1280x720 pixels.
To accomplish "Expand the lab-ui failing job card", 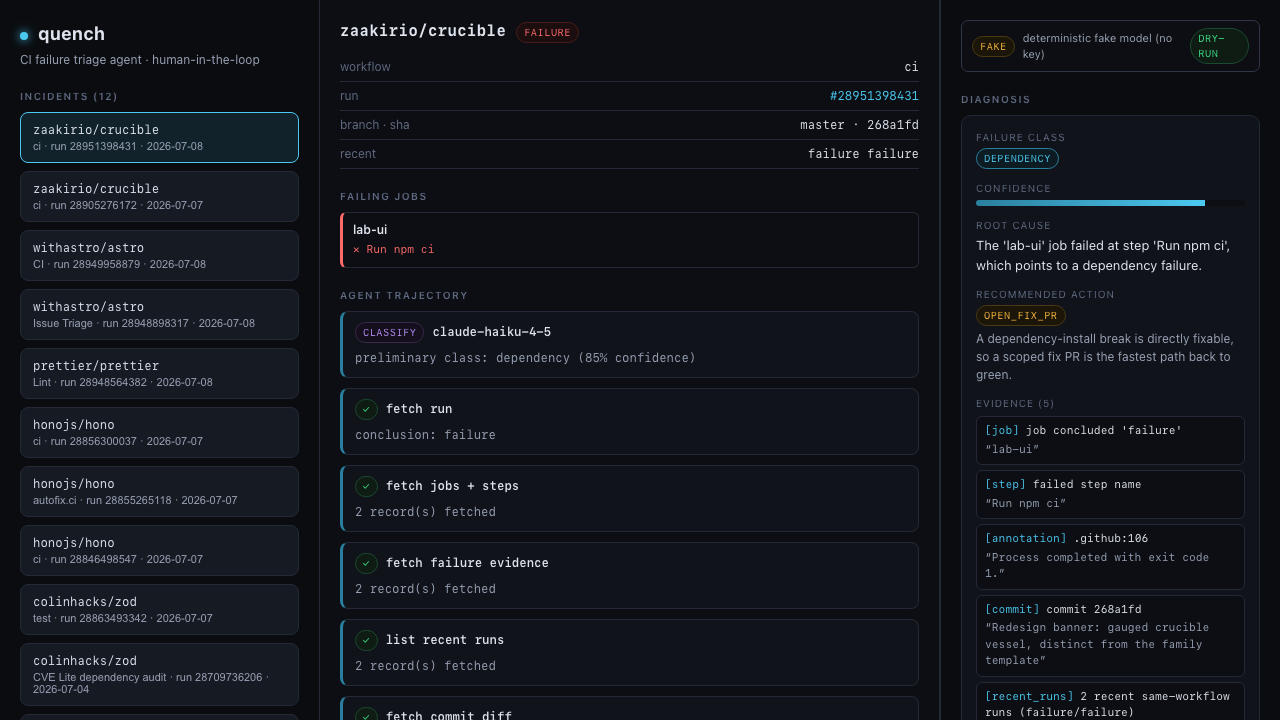I will point(629,240).
